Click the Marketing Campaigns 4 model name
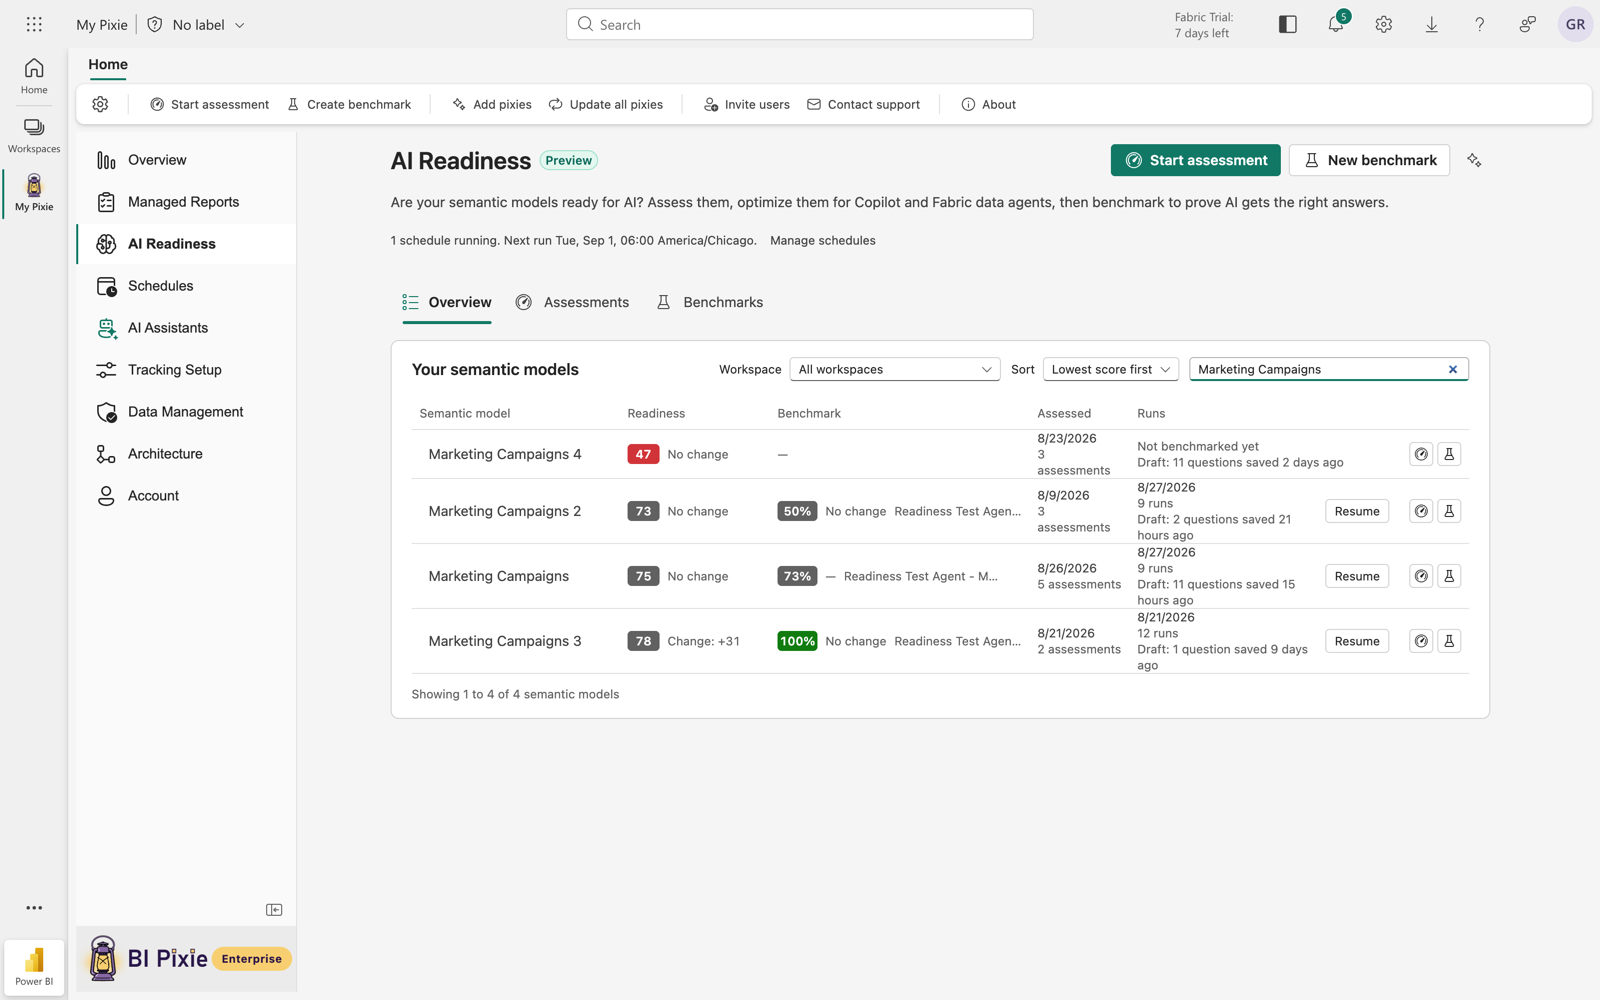Viewport: 1600px width, 1000px height. coord(505,454)
